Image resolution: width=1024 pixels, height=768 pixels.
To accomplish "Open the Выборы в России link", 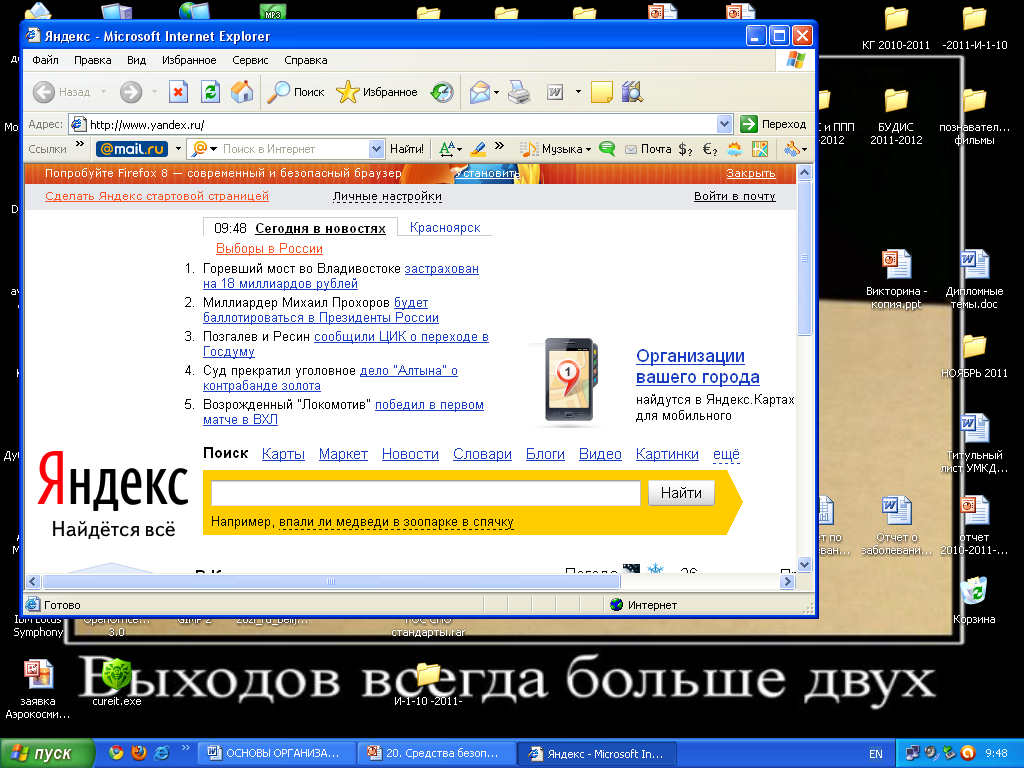I will (269, 248).
